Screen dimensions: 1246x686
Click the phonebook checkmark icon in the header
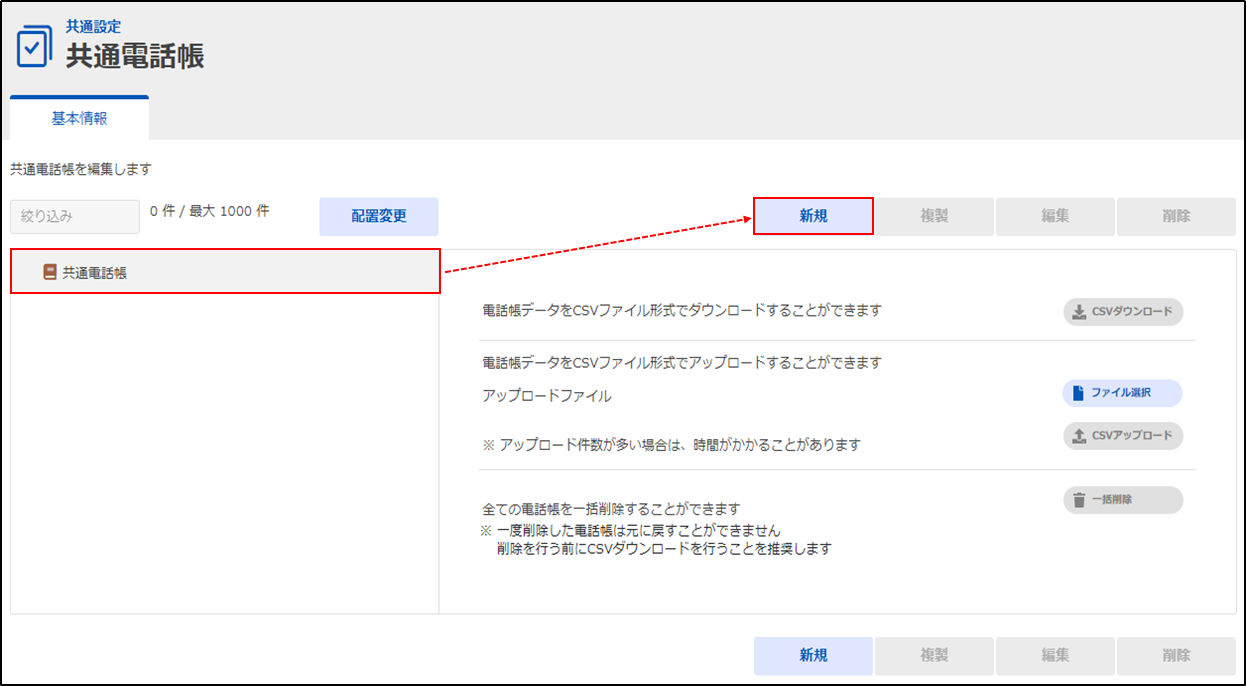point(34,46)
